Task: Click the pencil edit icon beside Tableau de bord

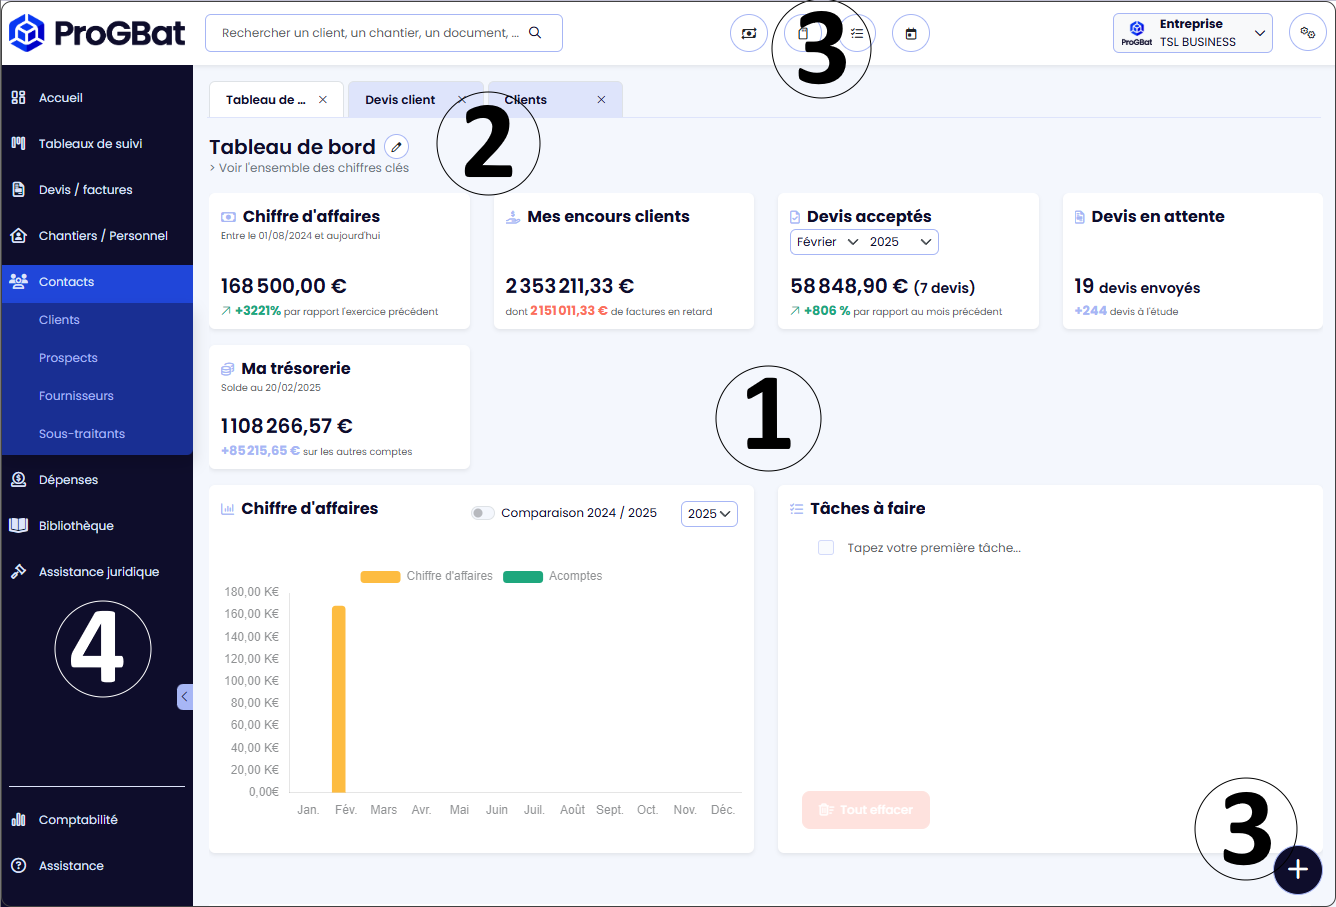Action: tap(397, 147)
